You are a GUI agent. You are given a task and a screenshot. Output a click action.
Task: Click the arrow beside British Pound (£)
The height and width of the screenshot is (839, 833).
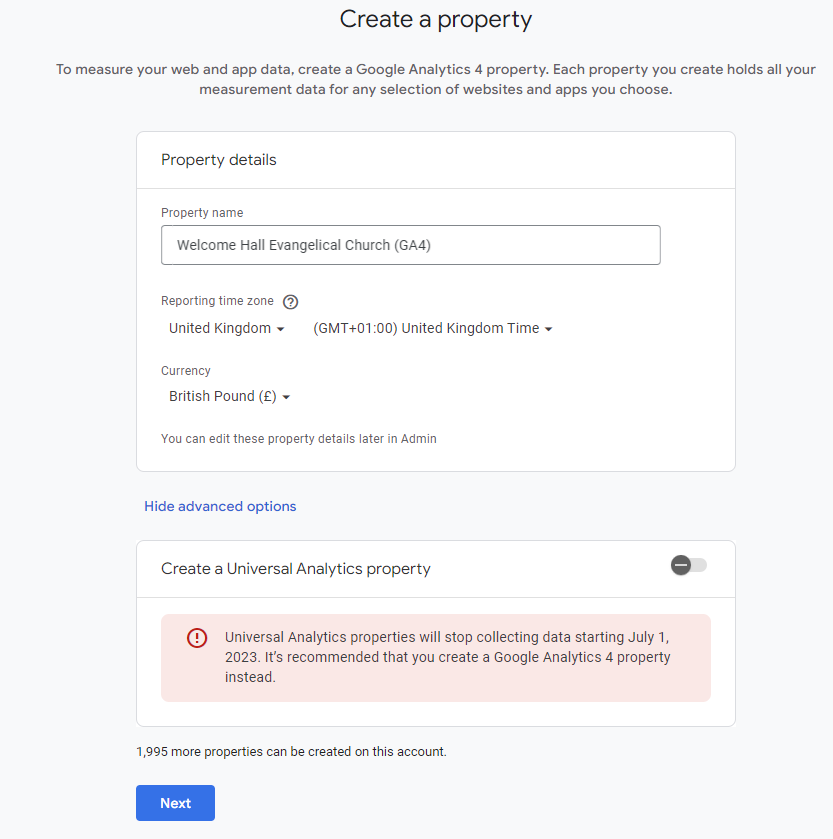[286, 397]
